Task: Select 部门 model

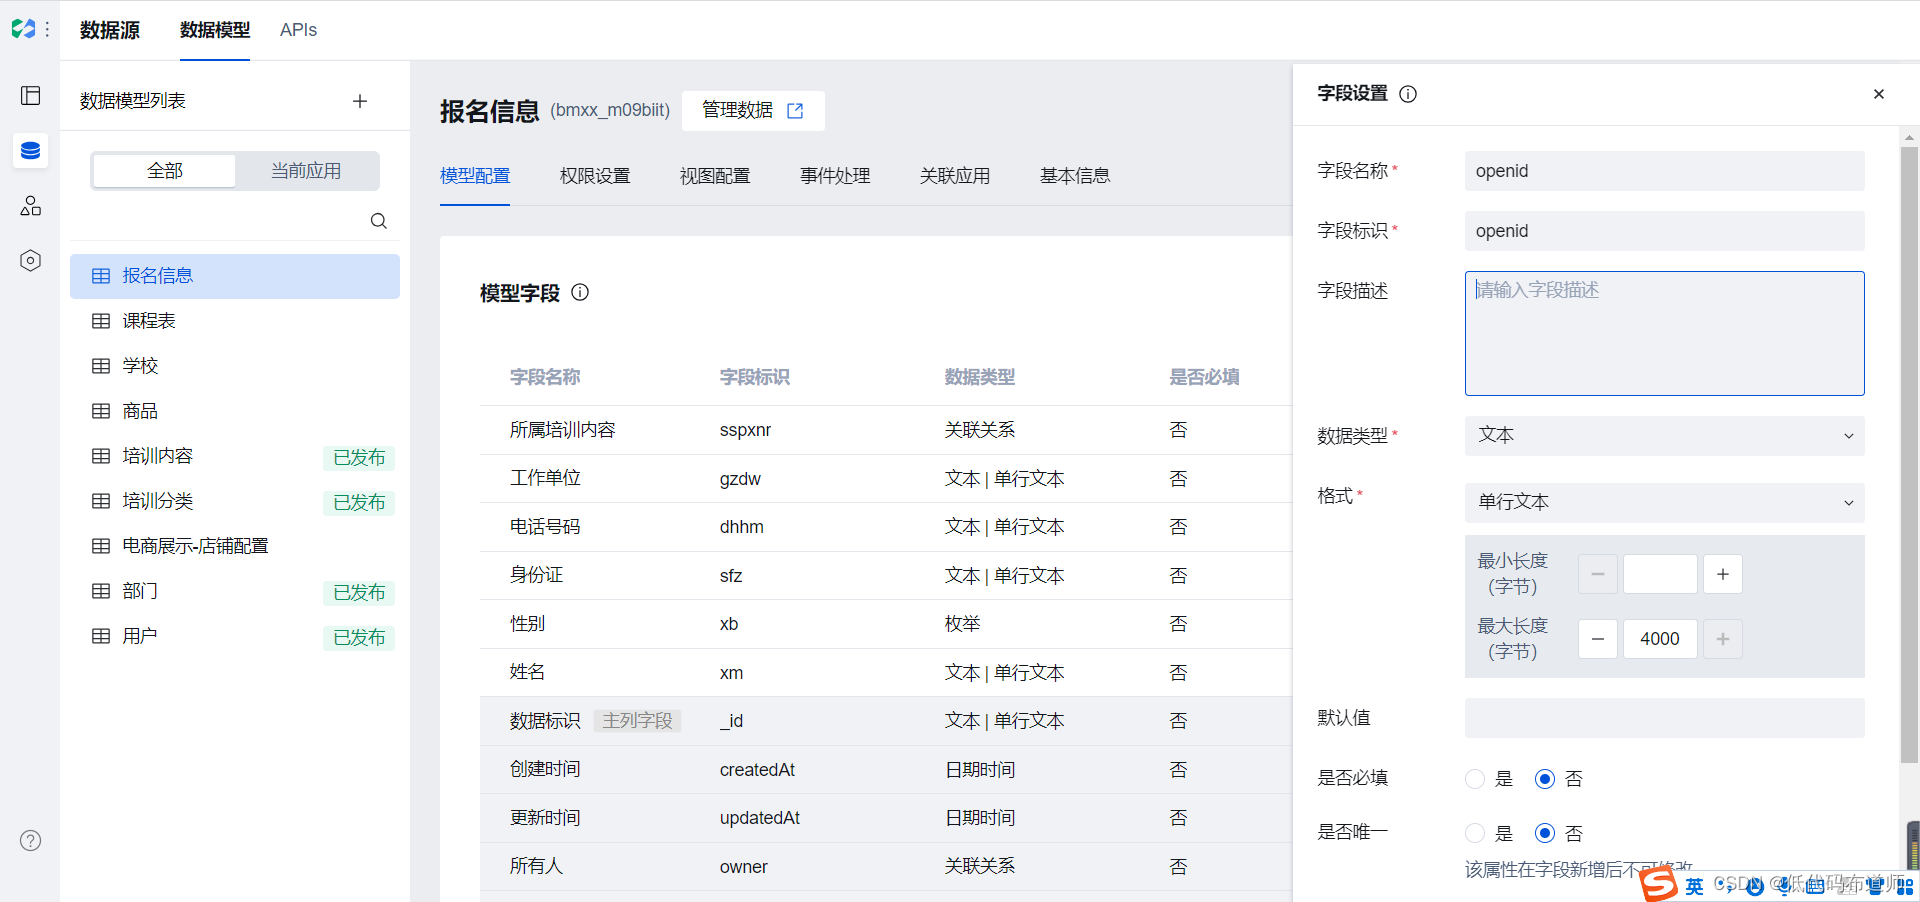Action: (235, 591)
